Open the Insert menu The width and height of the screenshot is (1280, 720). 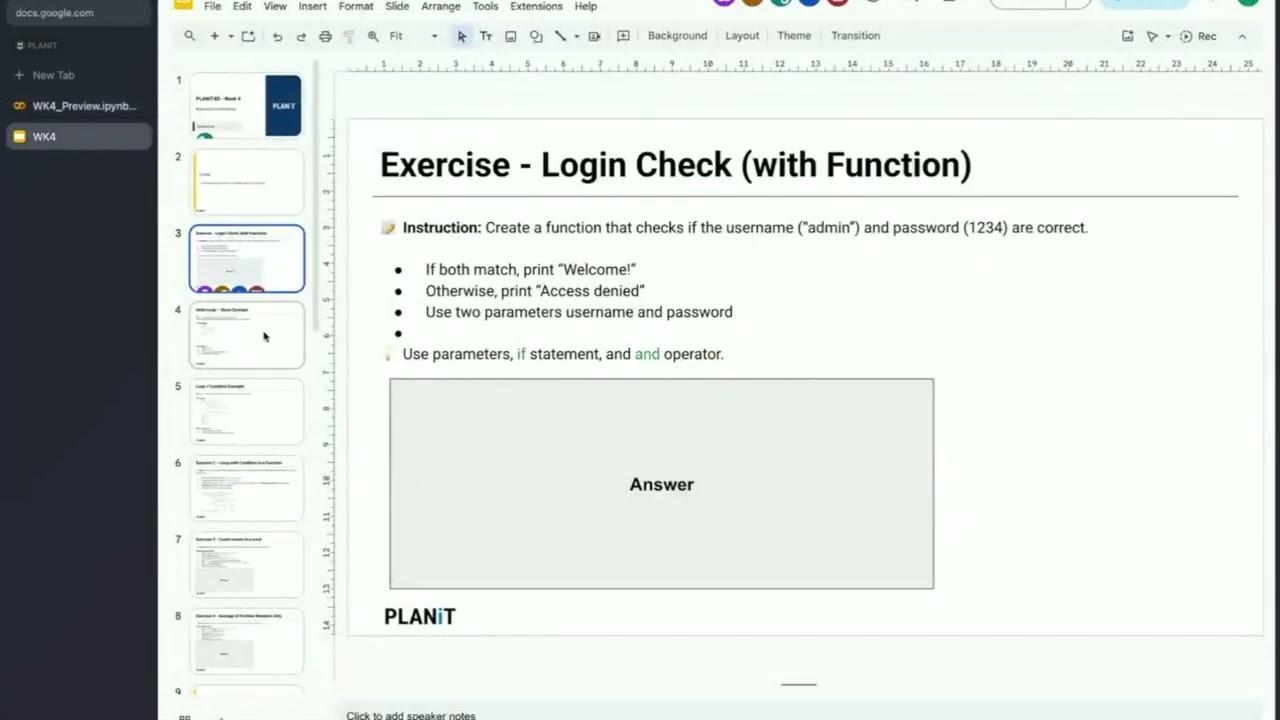tap(312, 6)
